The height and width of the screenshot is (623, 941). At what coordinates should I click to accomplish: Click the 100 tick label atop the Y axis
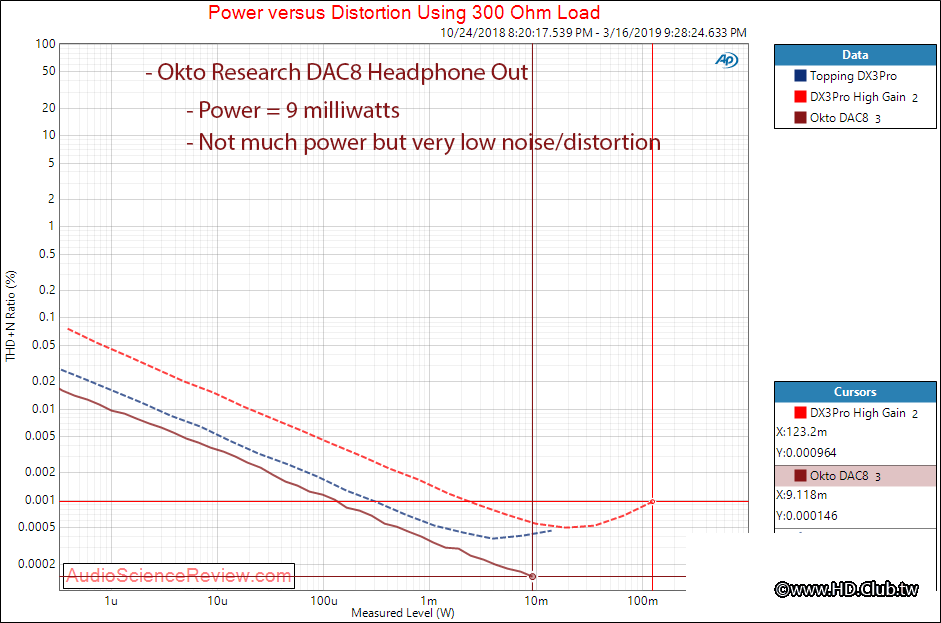[46, 44]
